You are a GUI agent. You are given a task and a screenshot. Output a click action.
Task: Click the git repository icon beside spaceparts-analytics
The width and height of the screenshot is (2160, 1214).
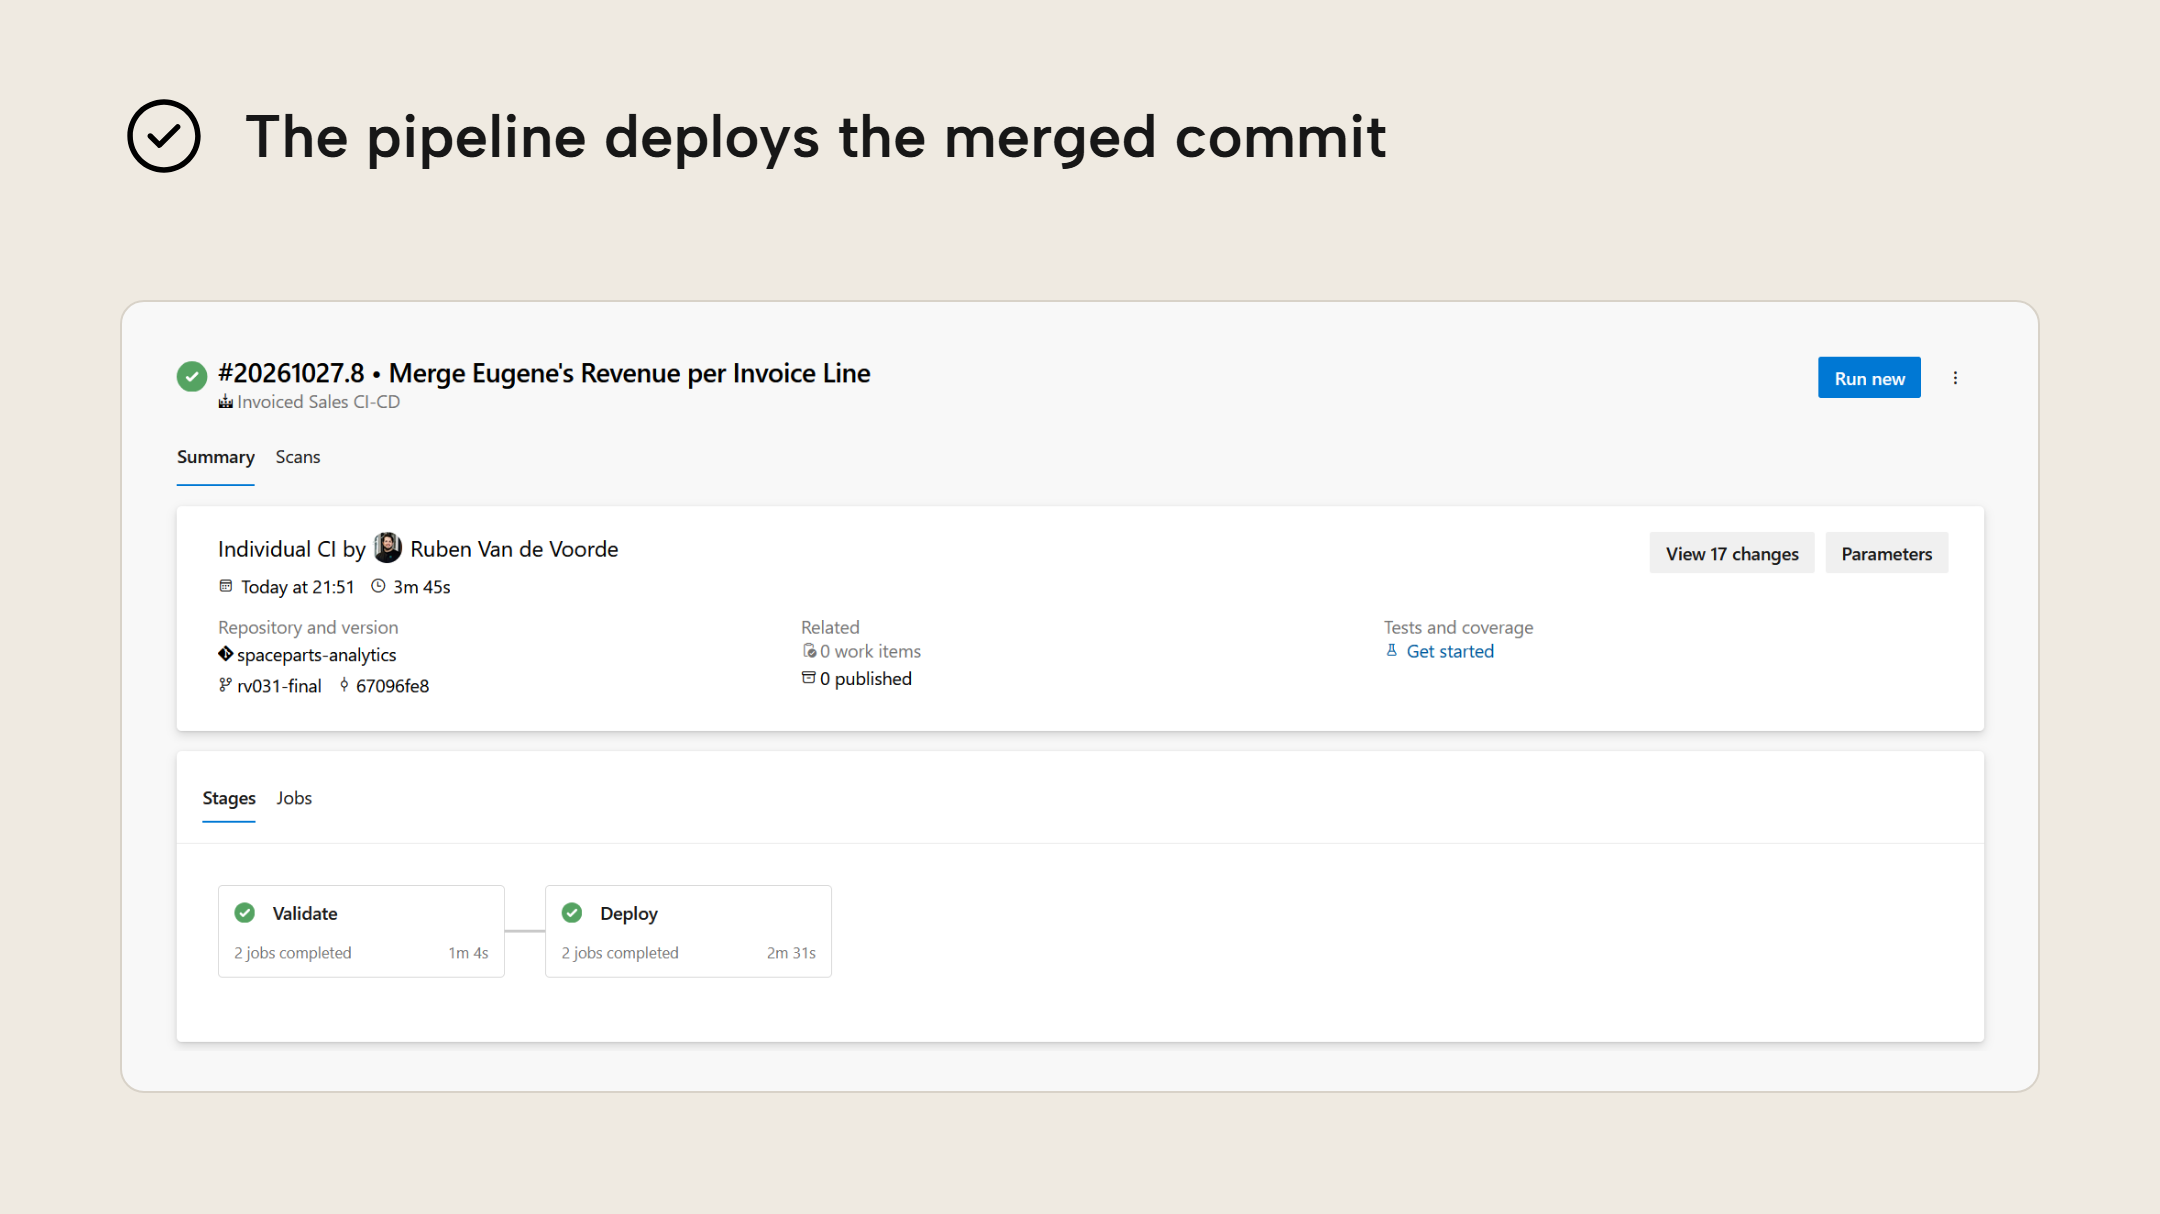226,654
